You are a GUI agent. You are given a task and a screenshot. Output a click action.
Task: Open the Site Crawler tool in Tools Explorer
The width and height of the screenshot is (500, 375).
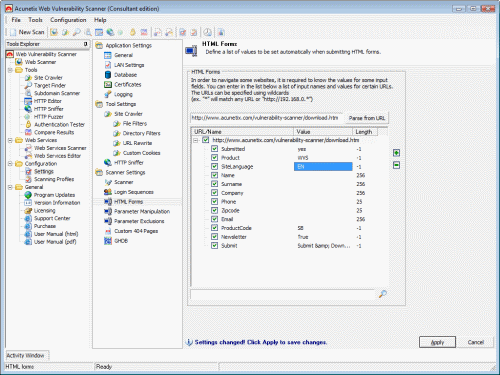48,78
